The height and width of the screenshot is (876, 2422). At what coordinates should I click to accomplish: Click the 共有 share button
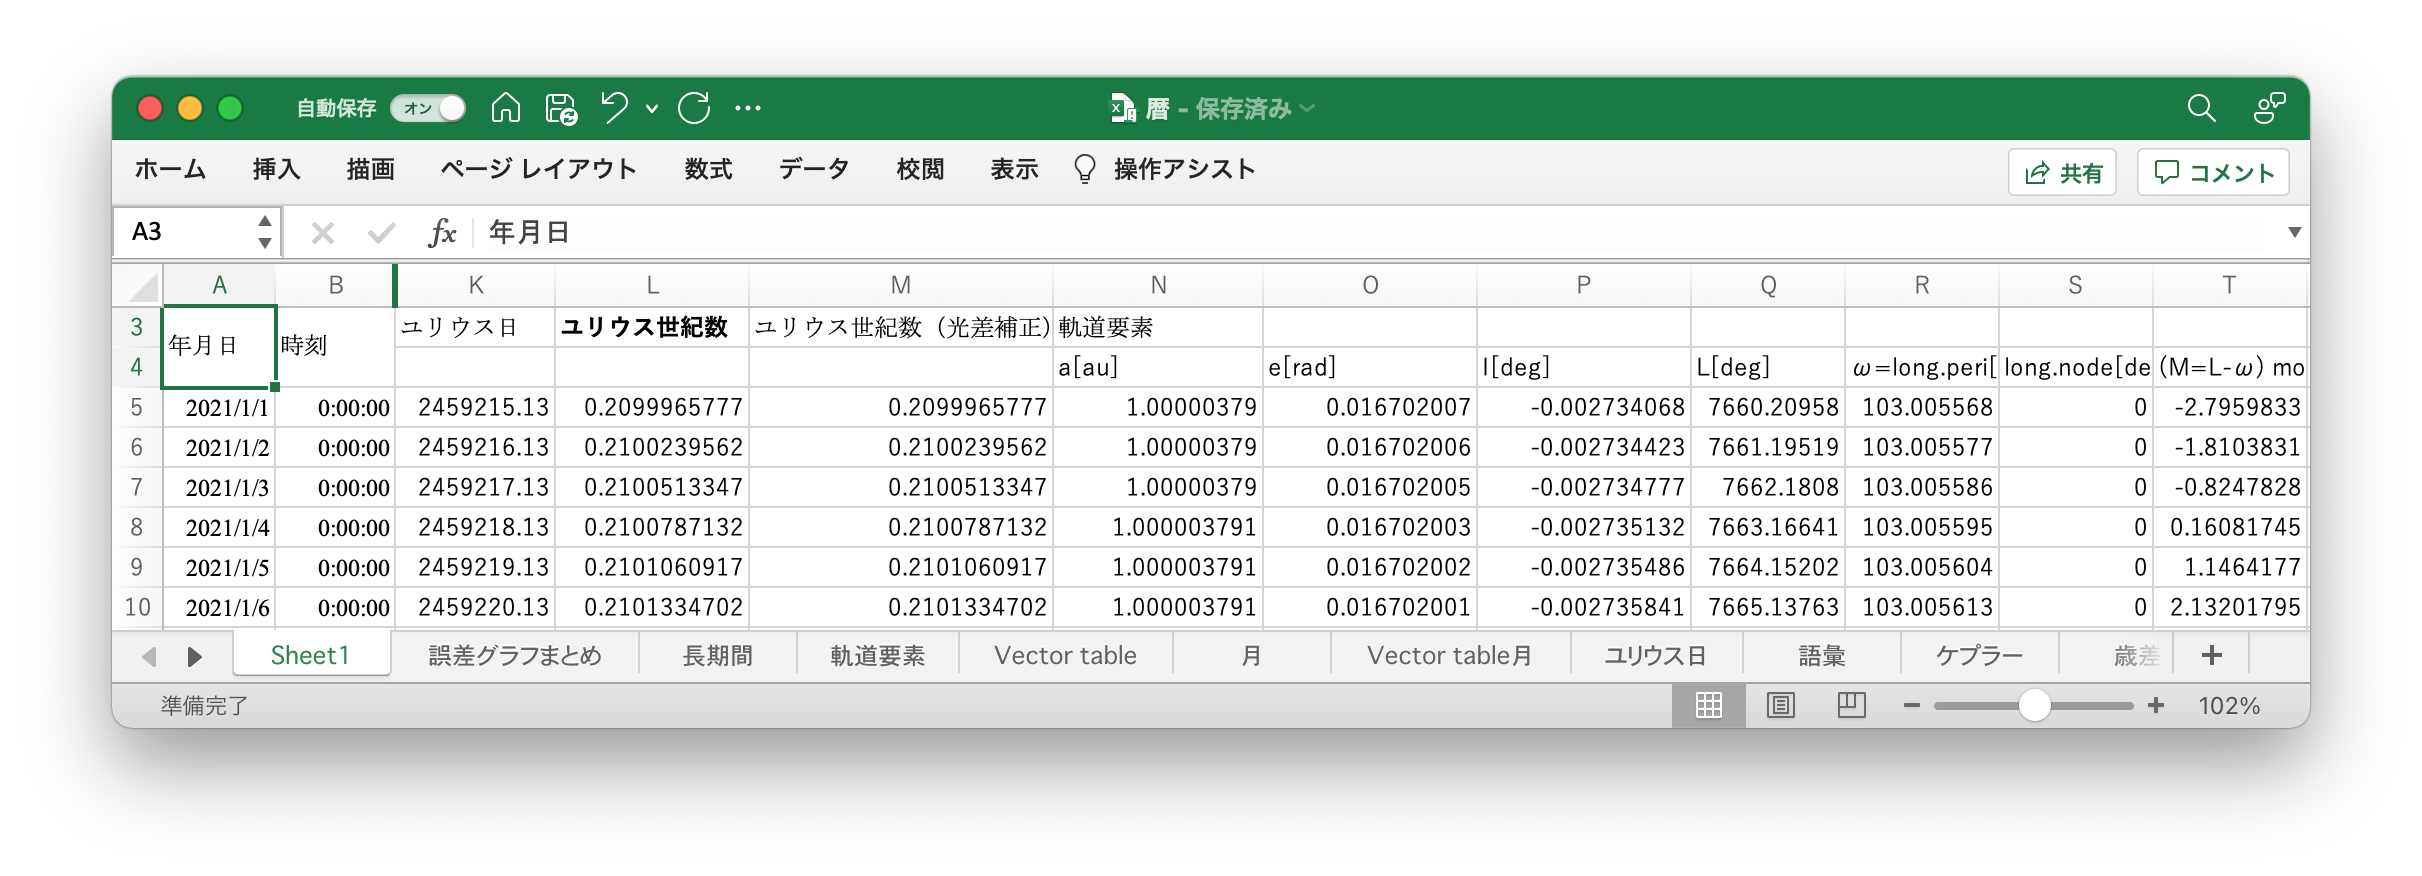(x=2063, y=173)
